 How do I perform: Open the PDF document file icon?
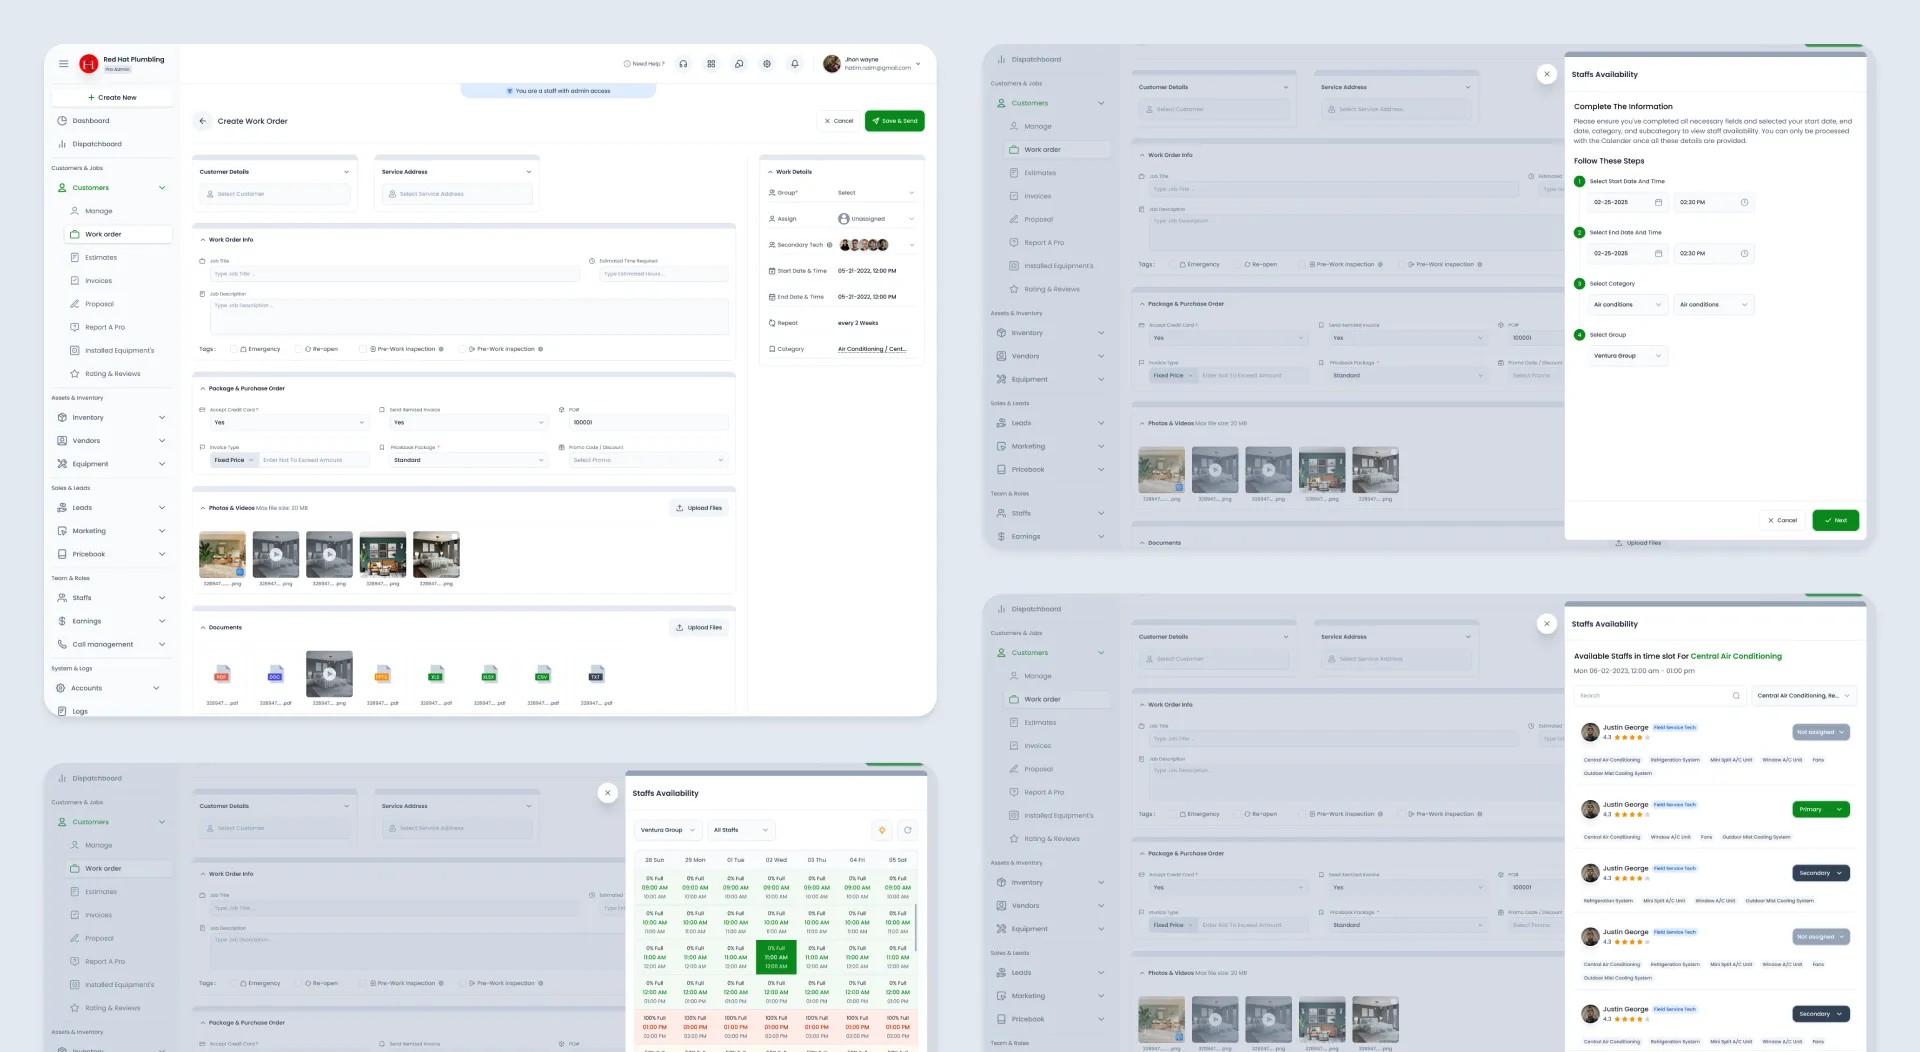pos(222,675)
